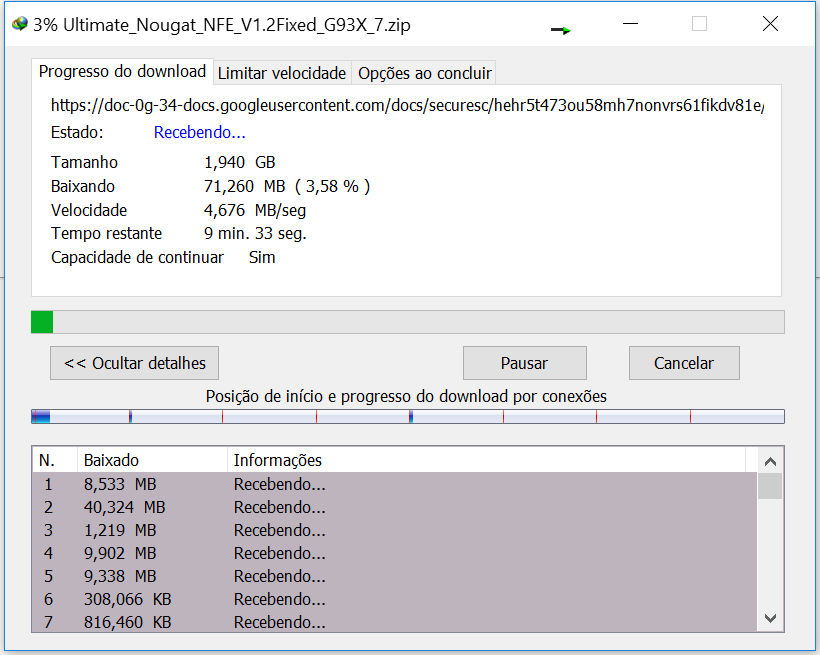The image size is (820, 655).
Task: Click the Informações column header
Action: point(486,460)
